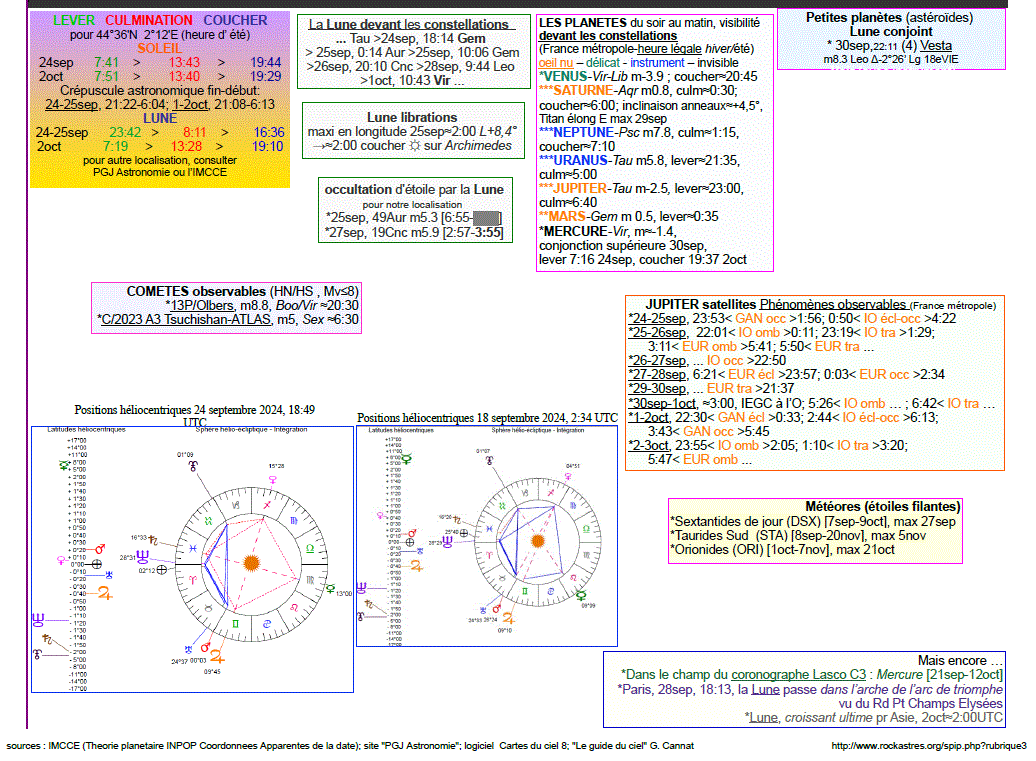
Task: Click the '25sep, 49Aur m5.3' occultation row
Action: (414, 218)
